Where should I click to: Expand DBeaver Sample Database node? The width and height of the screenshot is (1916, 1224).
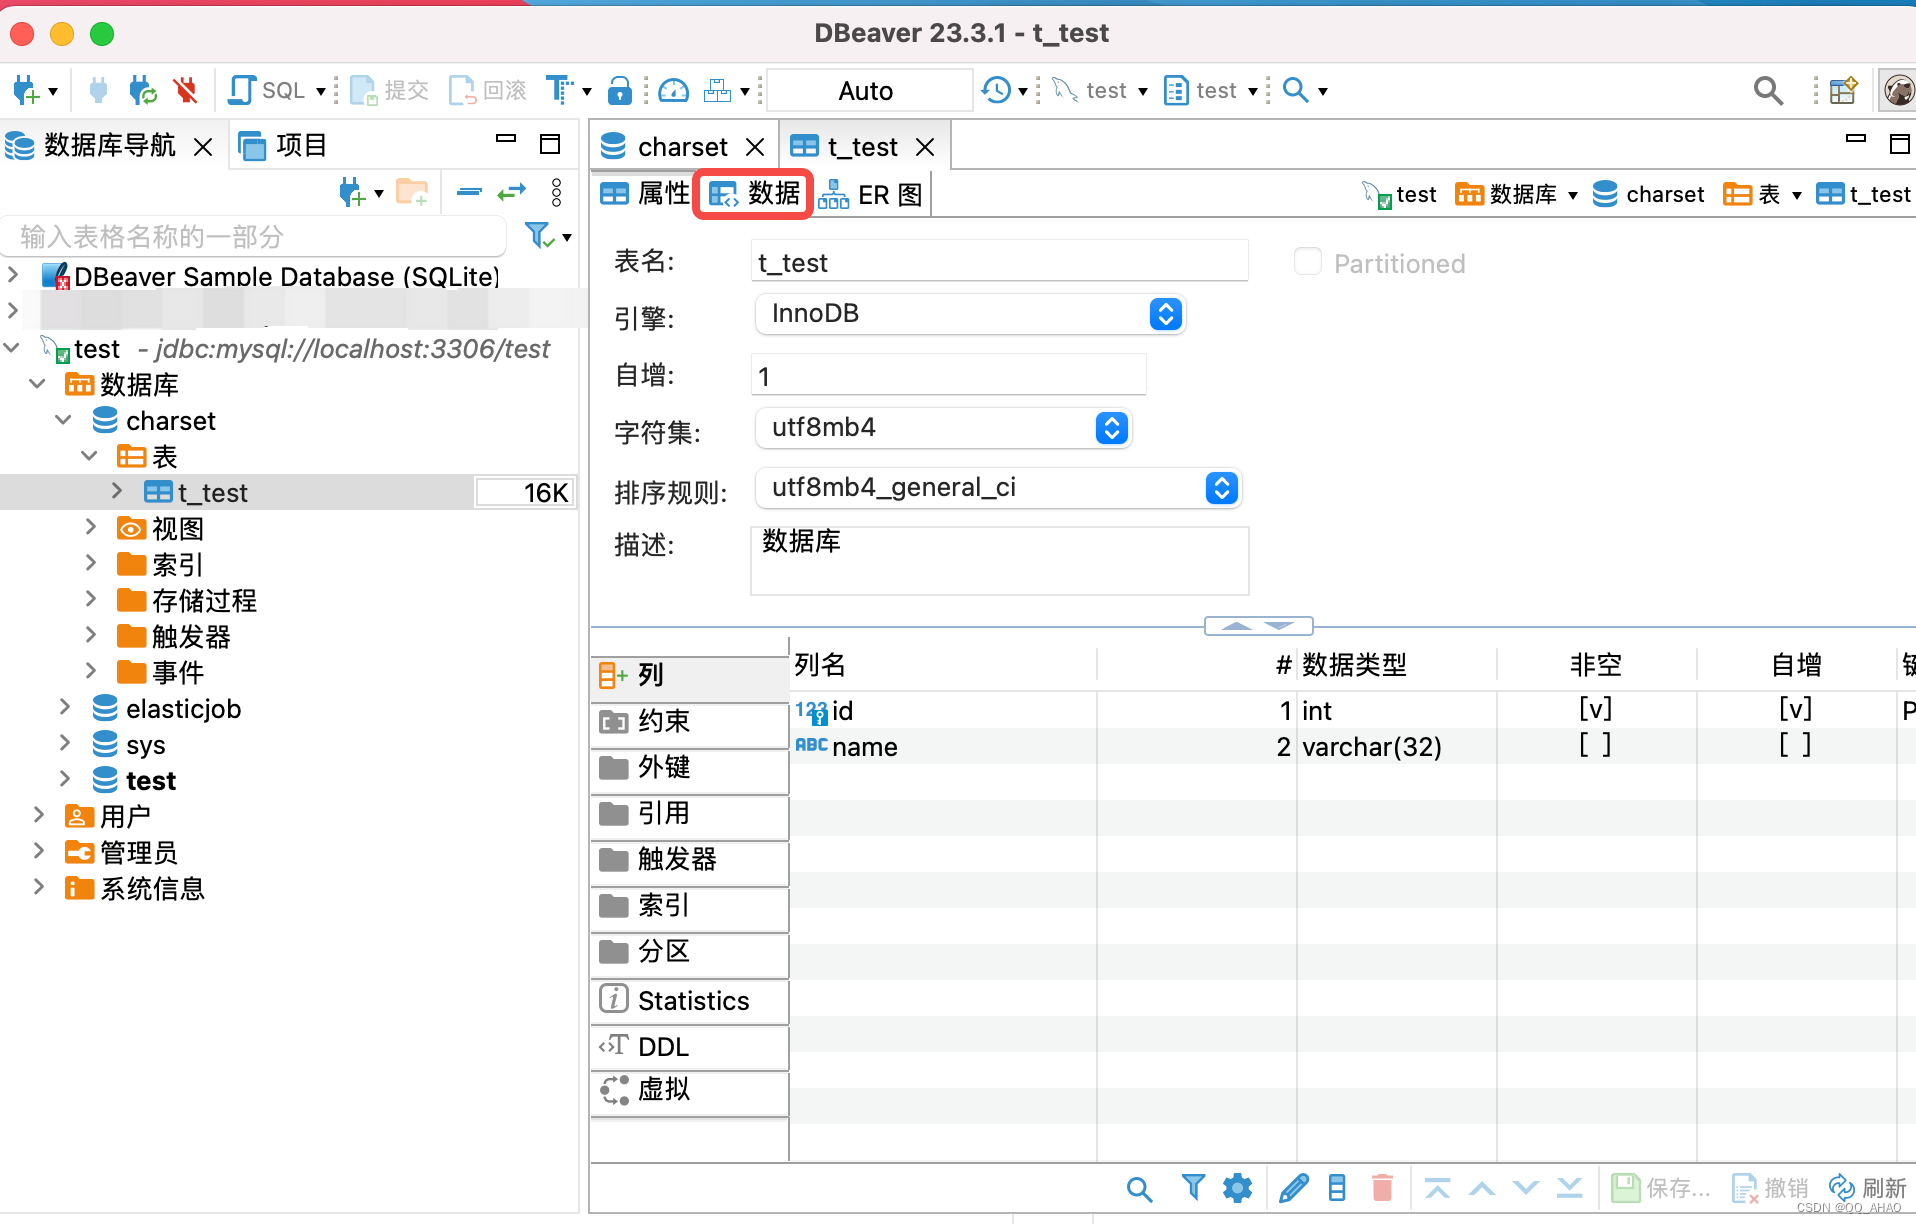point(13,273)
